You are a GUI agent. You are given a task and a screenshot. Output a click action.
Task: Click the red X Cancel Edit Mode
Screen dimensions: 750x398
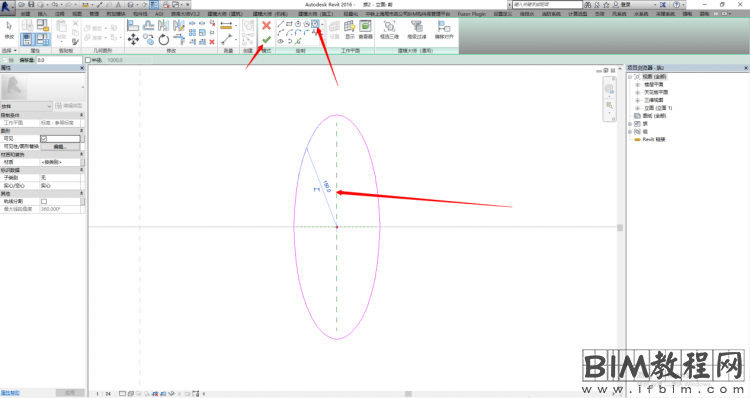click(x=266, y=25)
